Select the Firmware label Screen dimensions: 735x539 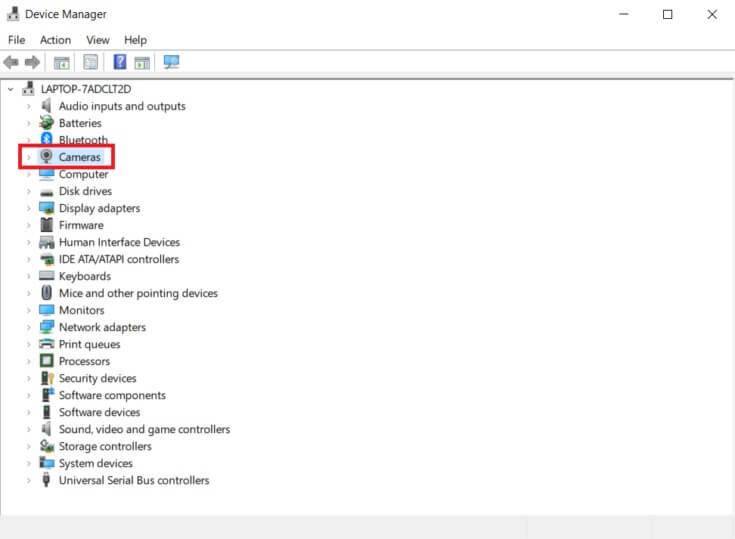click(x=81, y=225)
